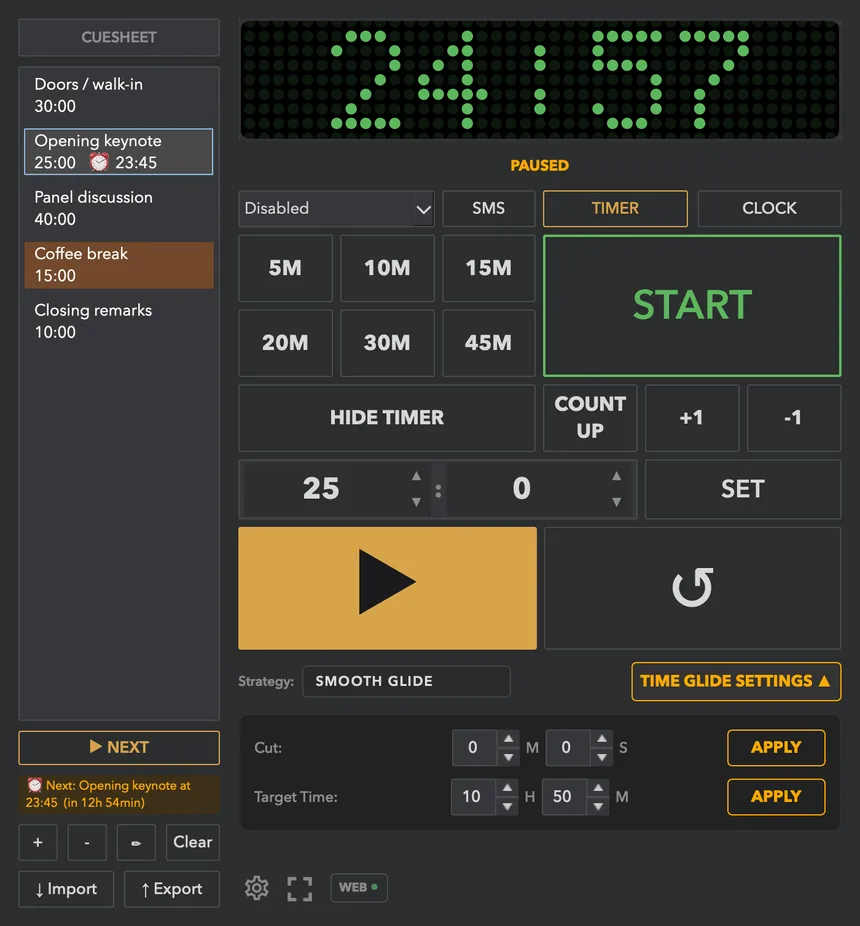Decrease Cut minutes with down arrow
This screenshot has height=926, width=860.
509,757
